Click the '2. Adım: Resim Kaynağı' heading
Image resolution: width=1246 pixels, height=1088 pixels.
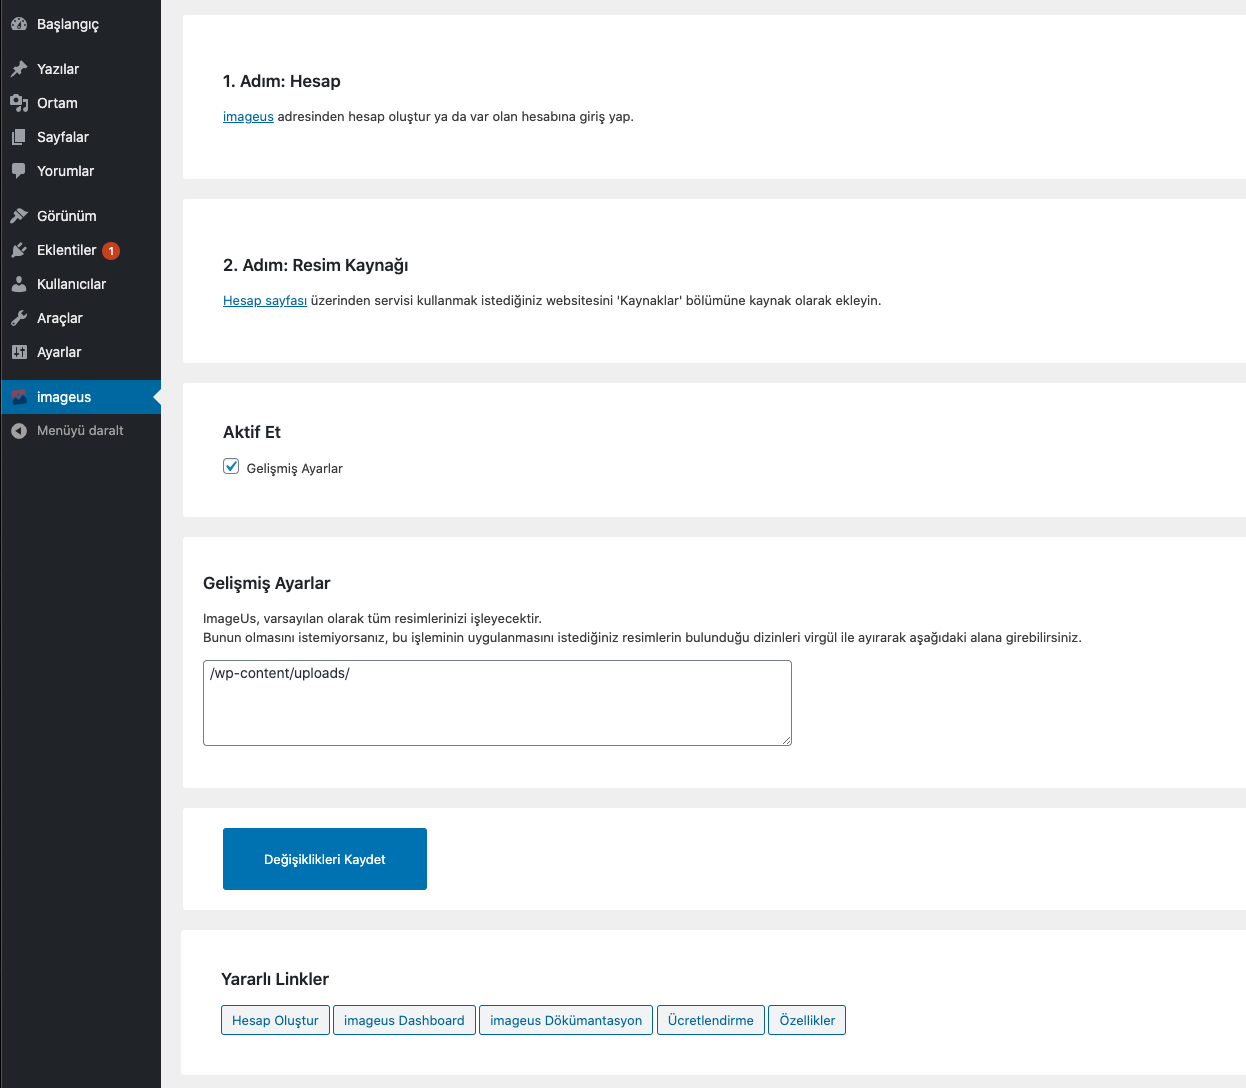316,266
